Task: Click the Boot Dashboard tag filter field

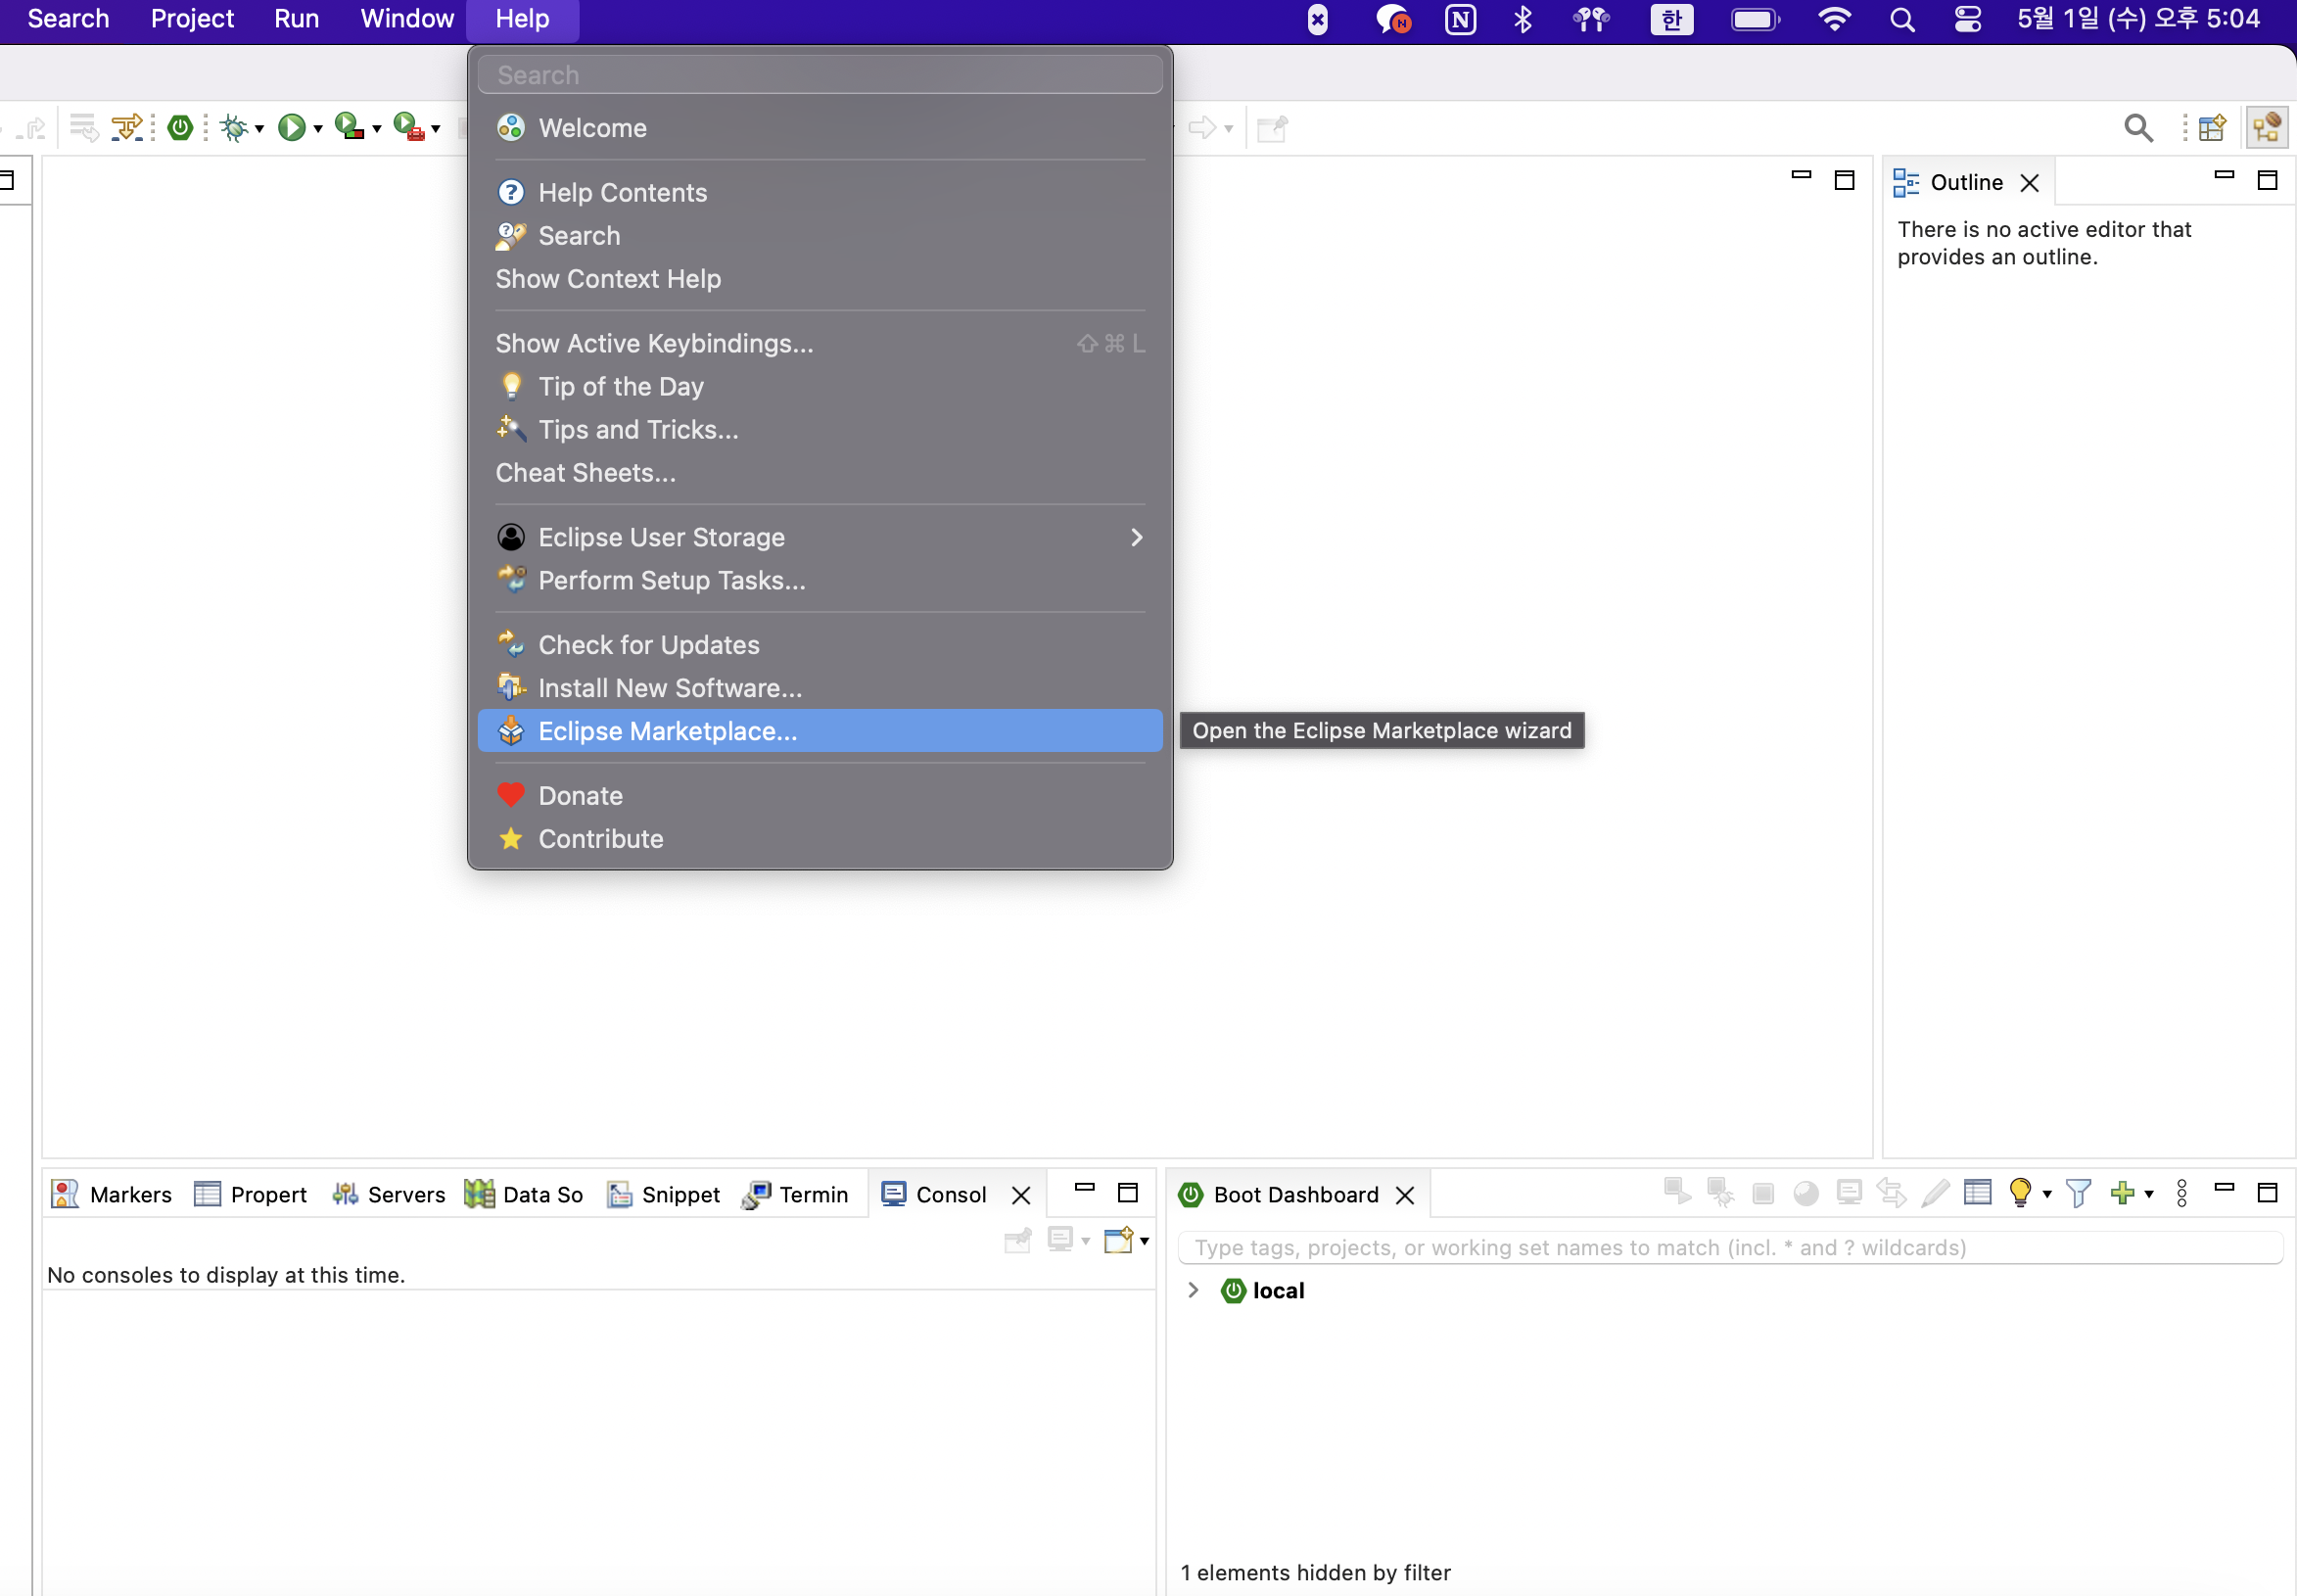Action: pyautogui.click(x=1730, y=1248)
